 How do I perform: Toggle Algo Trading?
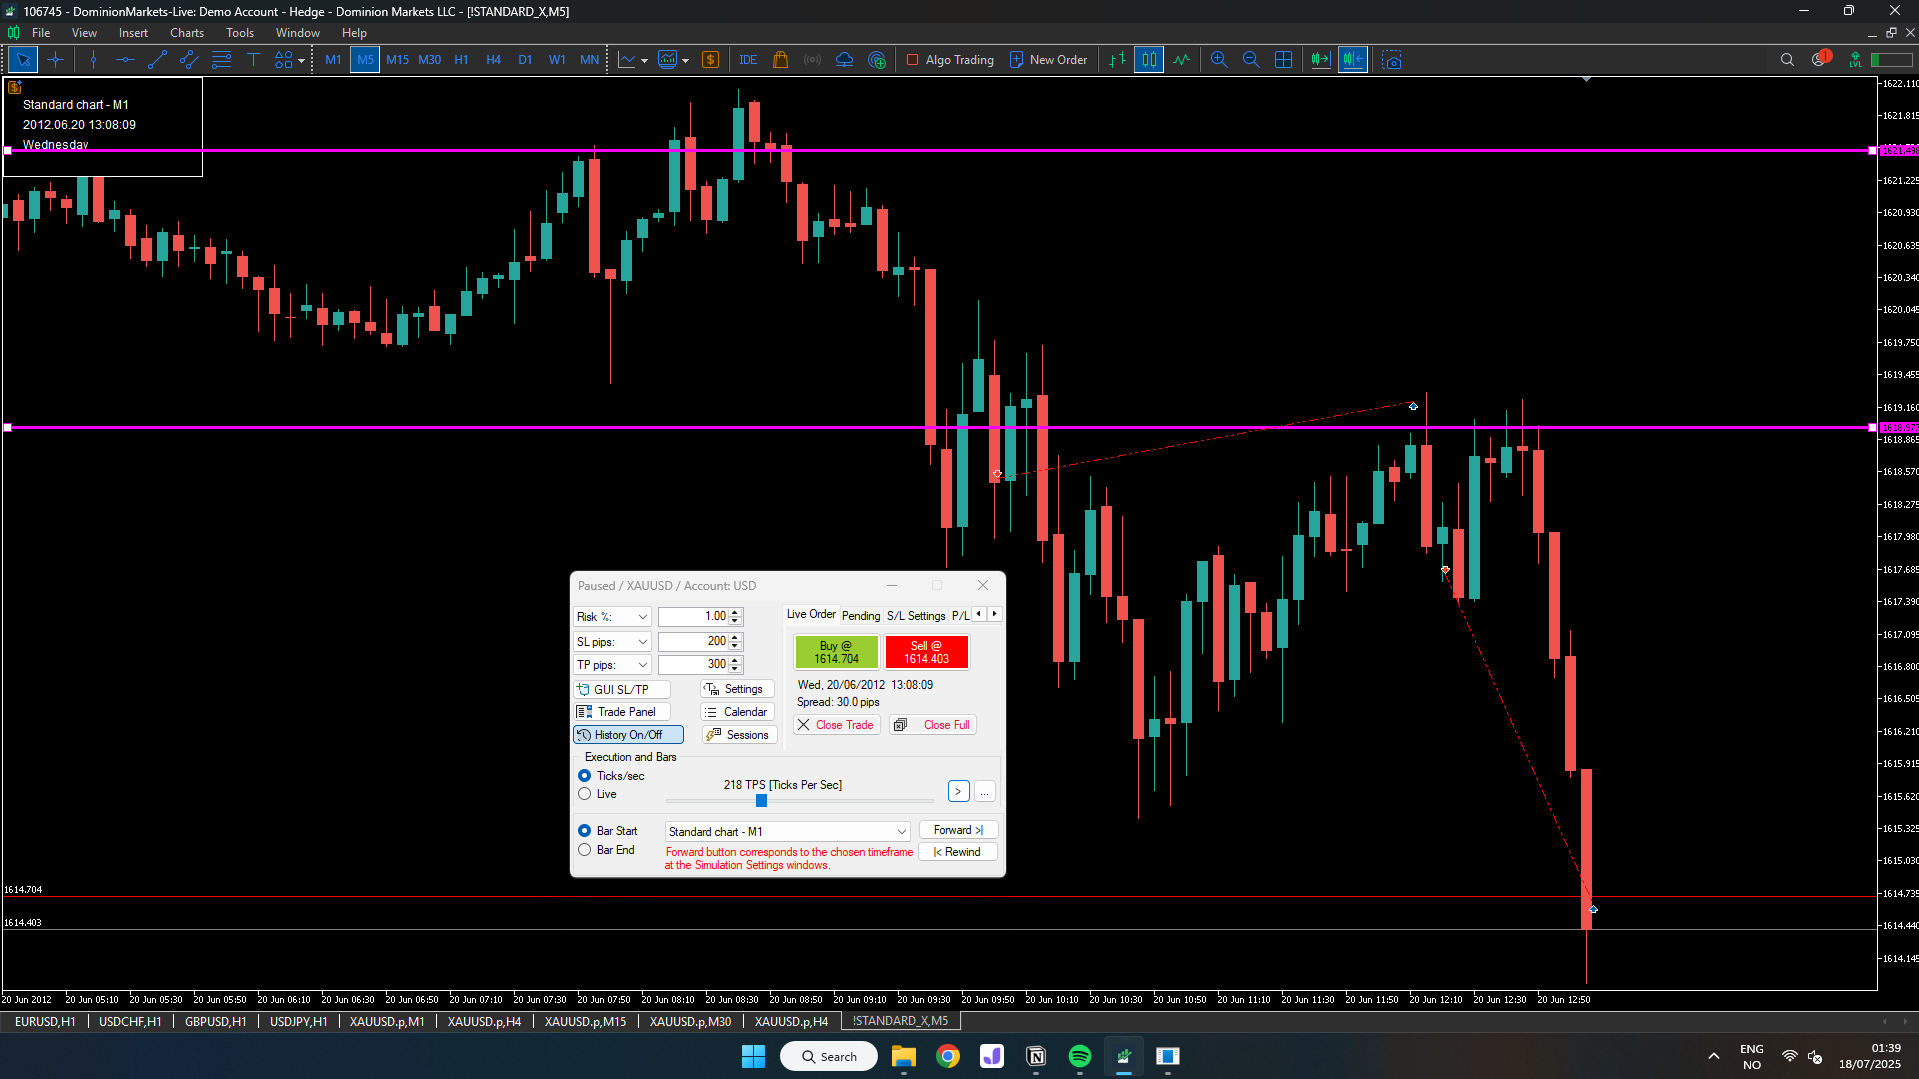[949, 60]
